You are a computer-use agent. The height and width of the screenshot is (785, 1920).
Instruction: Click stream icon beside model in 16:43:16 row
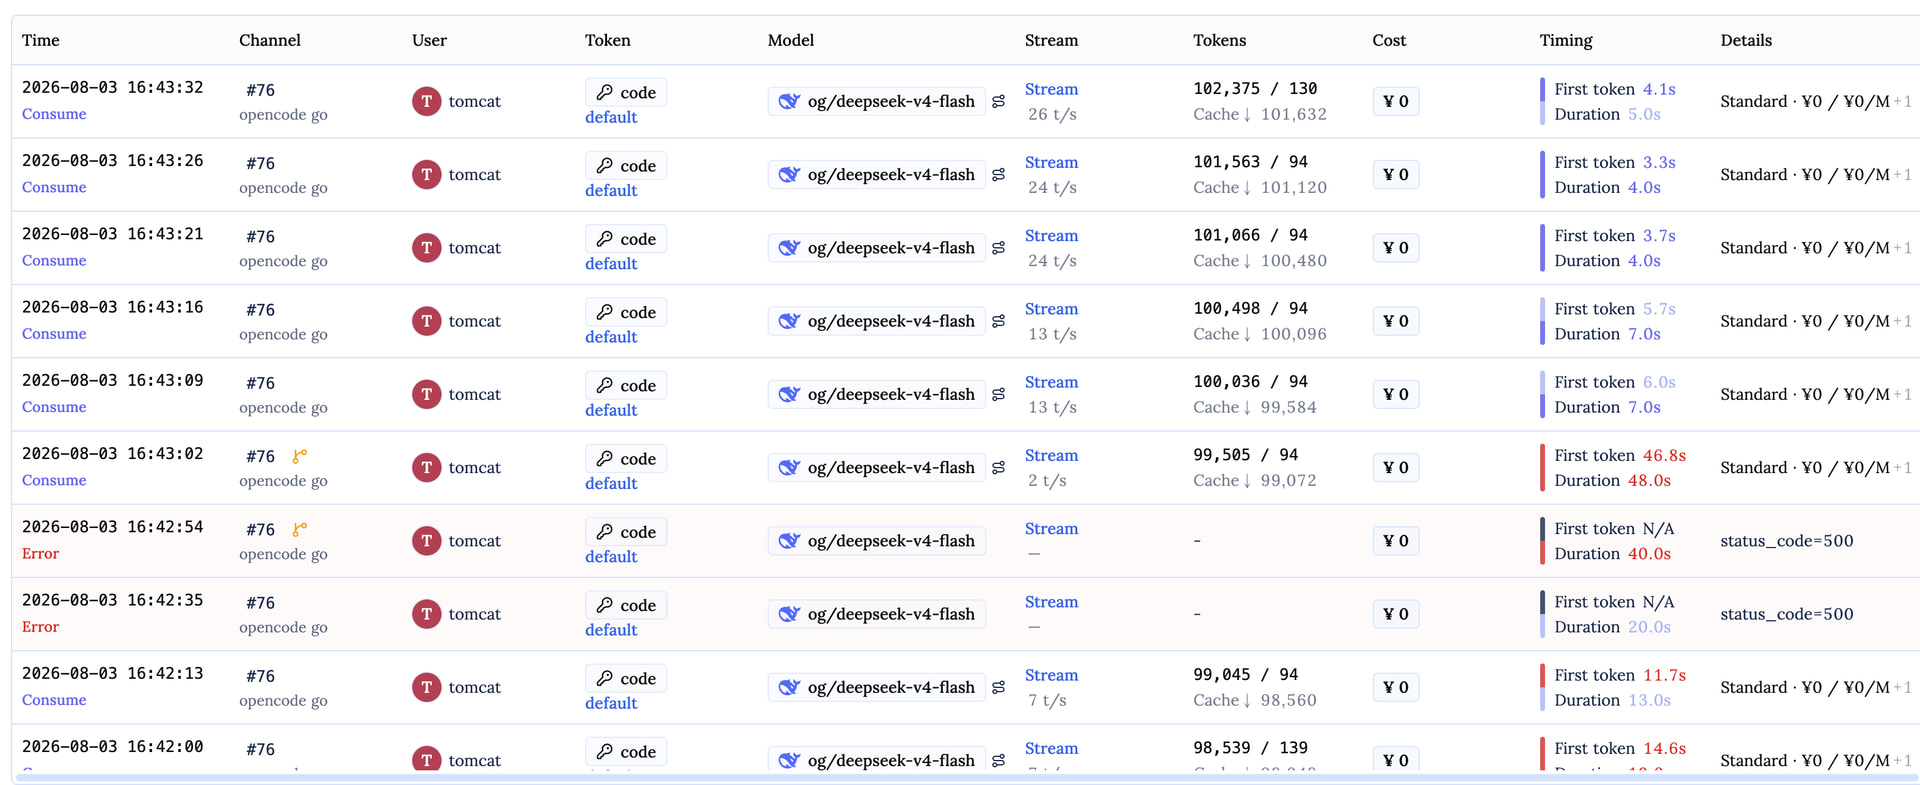[998, 321]
